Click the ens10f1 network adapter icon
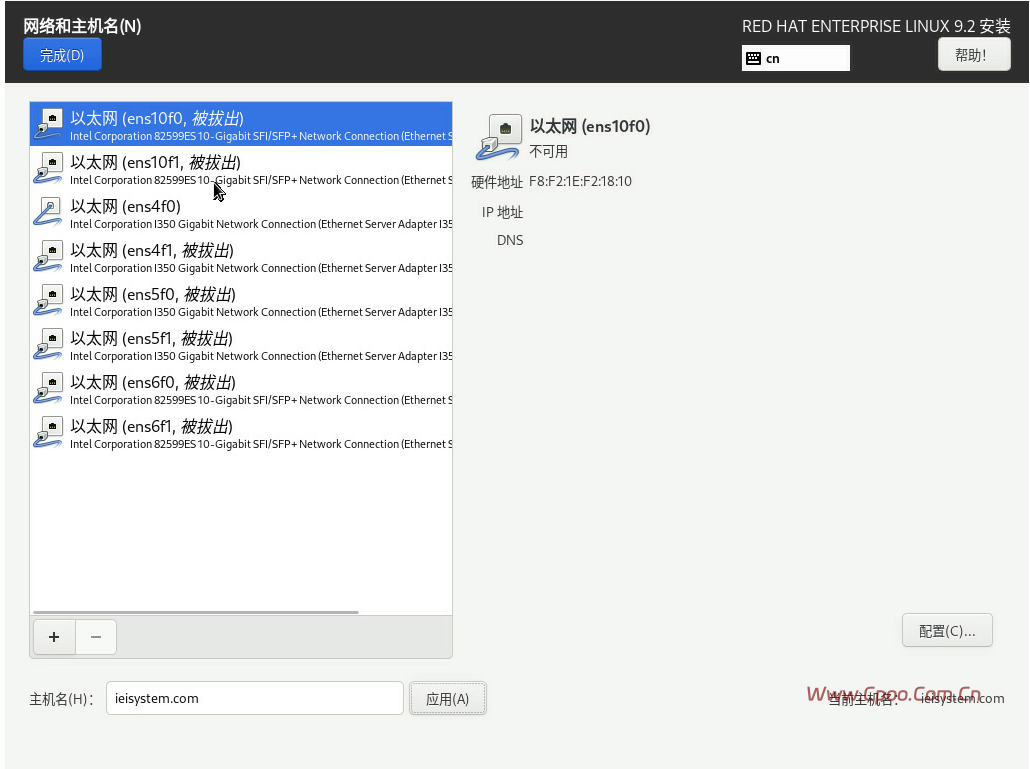Viewport: 1030px width, 769px height. pos(48,168)
